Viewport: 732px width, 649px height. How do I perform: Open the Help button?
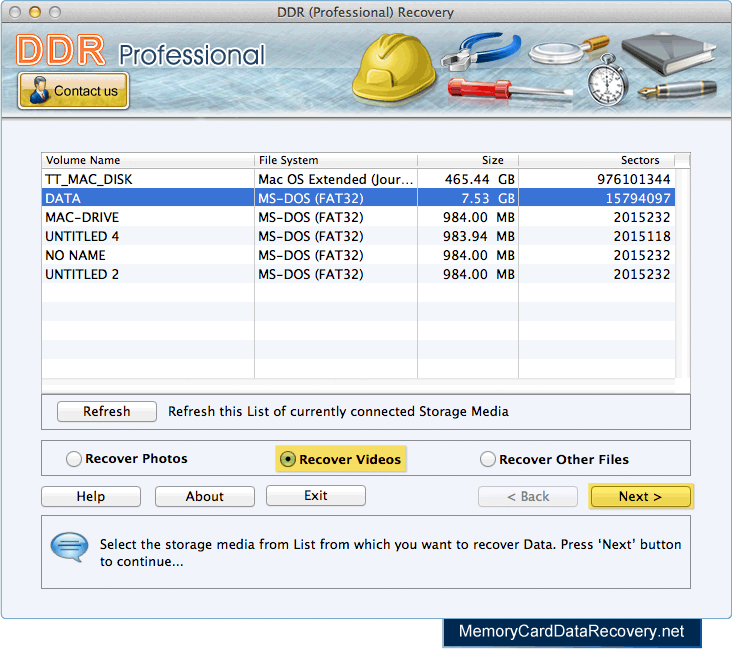tap(91, 496)
